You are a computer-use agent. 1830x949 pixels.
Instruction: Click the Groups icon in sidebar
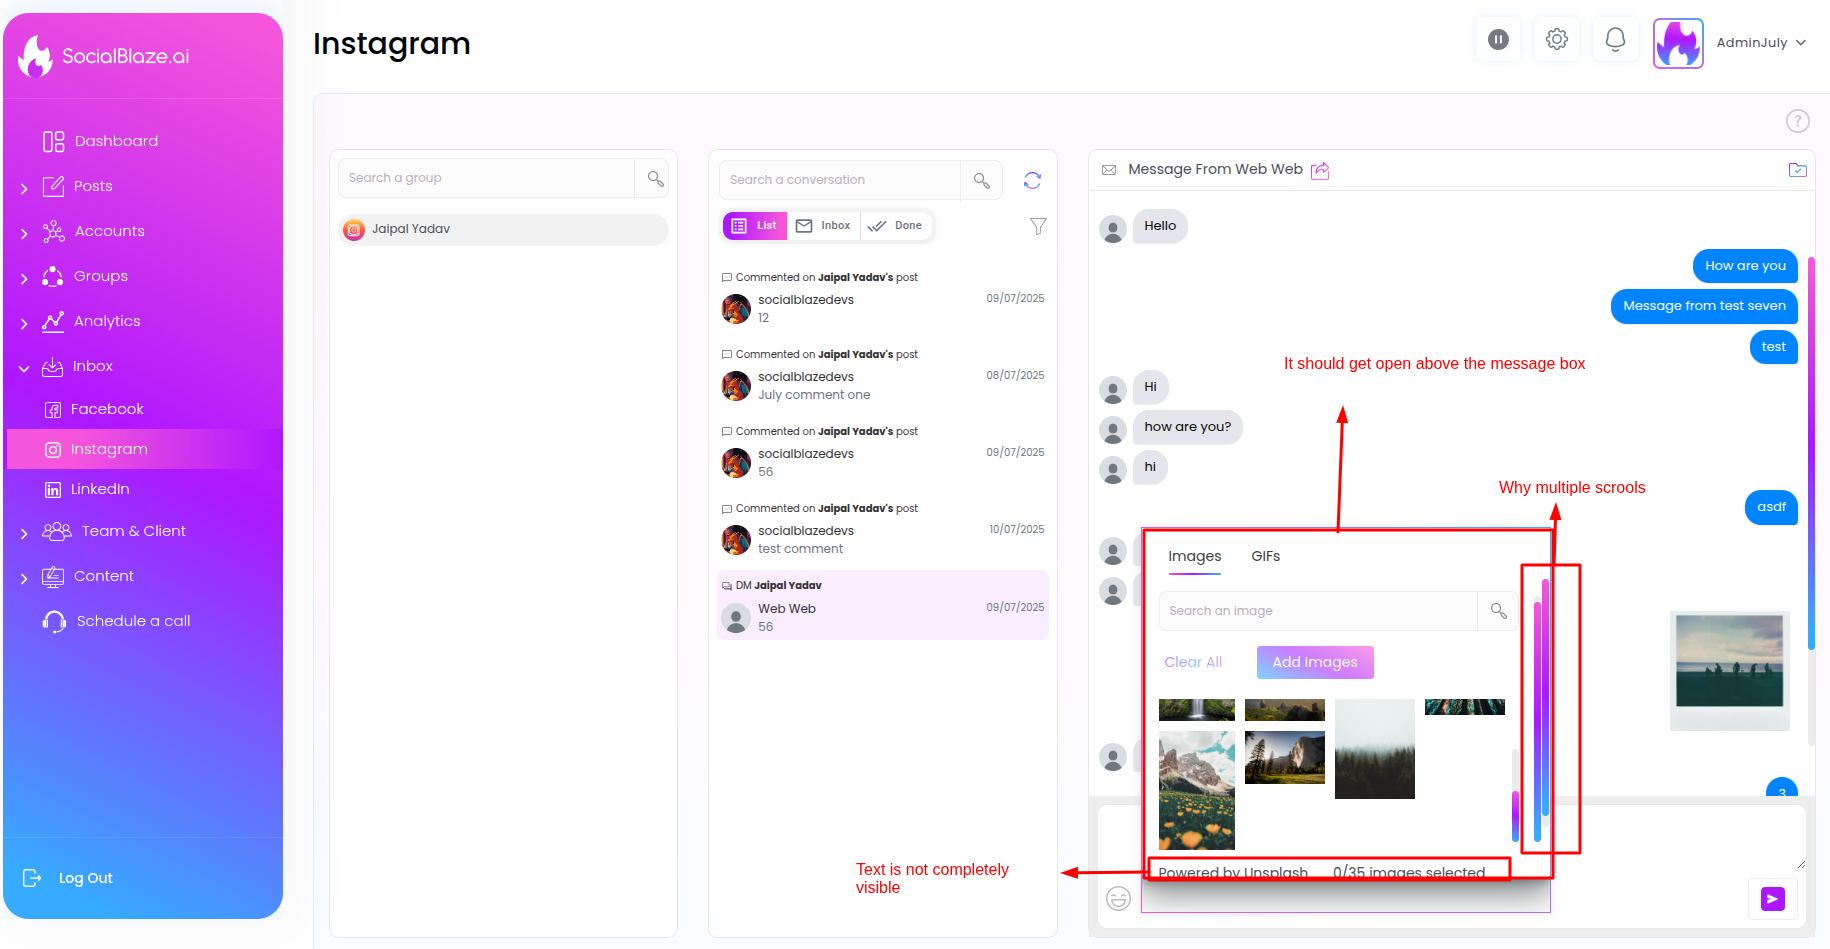(53, 276)
